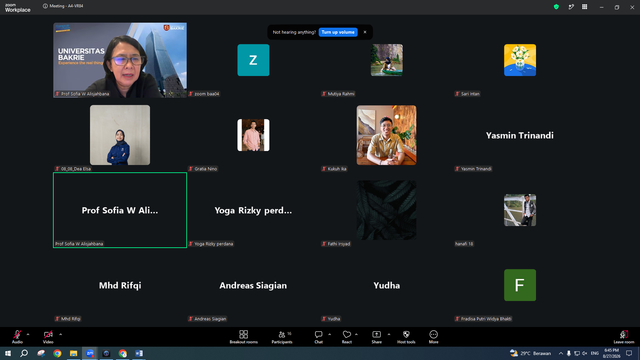Viewport: 640px width, 360px height.
Task: Select the zoom baa04 participant tile
Action: (253, 60)
